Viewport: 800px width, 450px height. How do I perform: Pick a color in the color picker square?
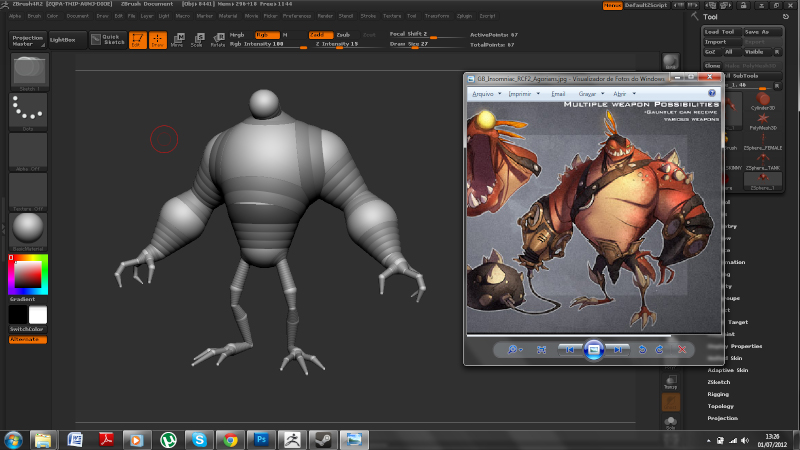coord(28,274)
